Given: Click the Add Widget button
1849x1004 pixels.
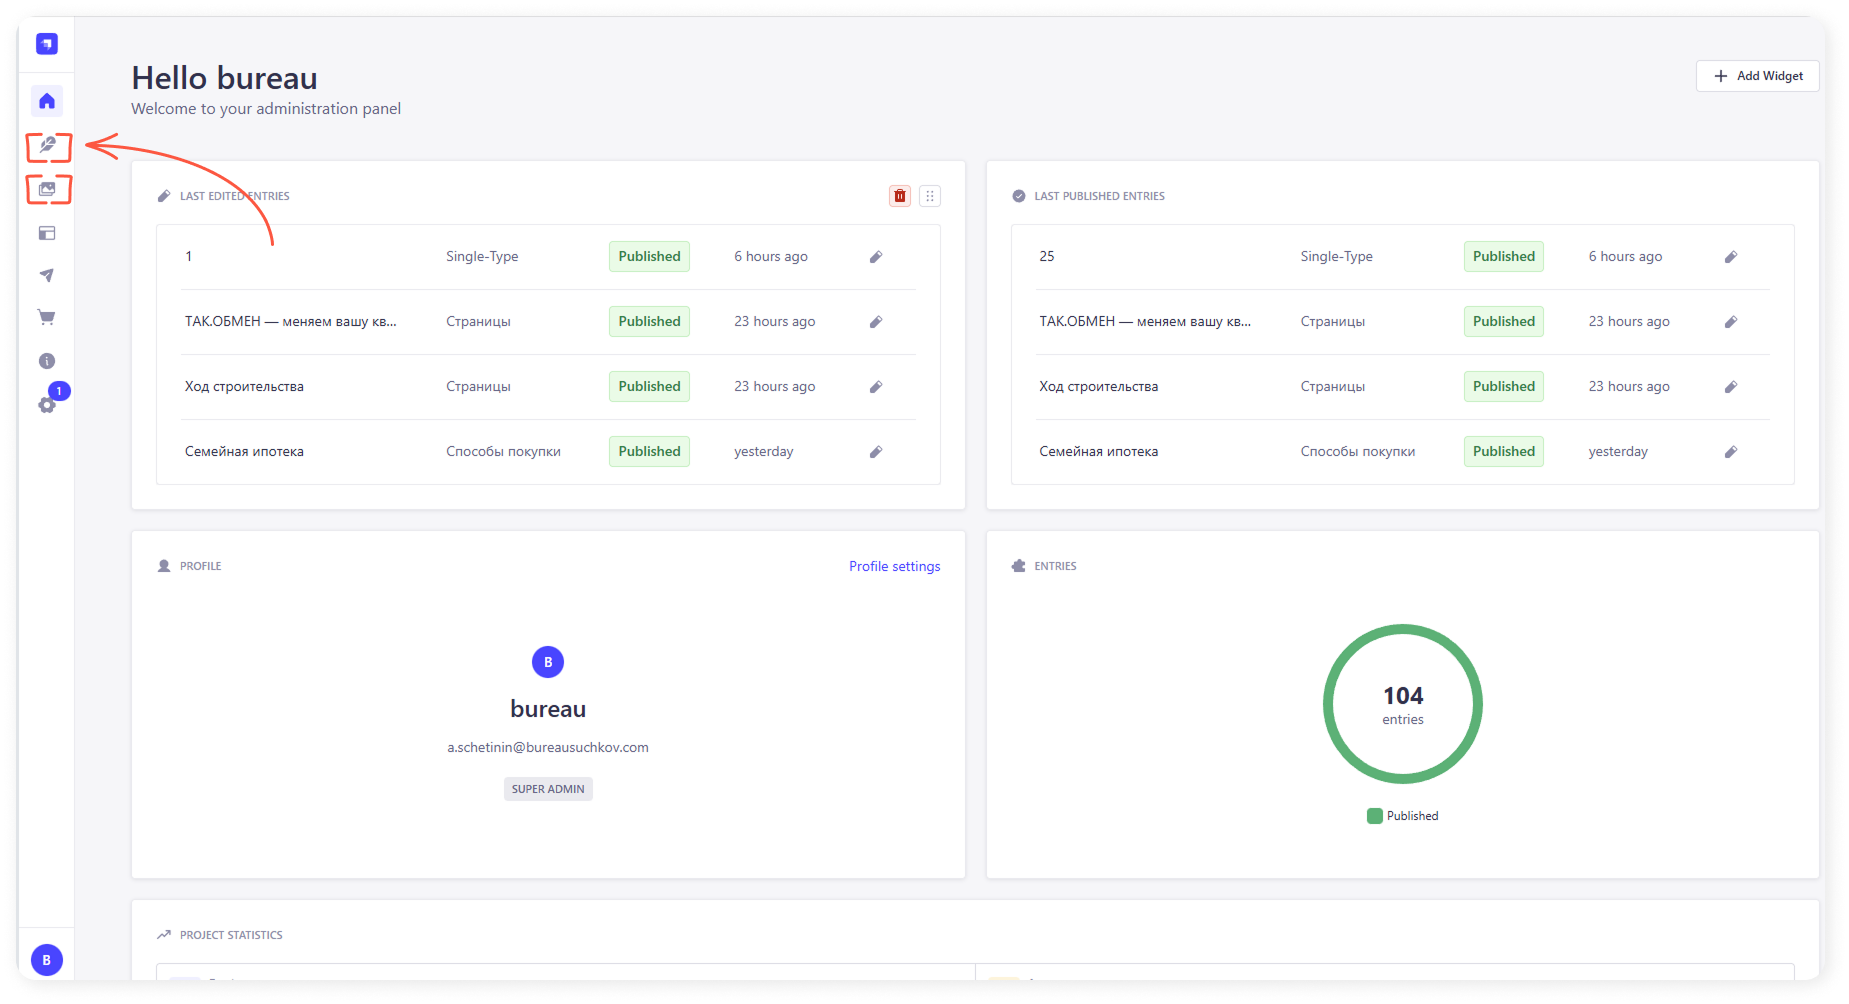Looking at the screenshot, I should (x=1757, y=76).
